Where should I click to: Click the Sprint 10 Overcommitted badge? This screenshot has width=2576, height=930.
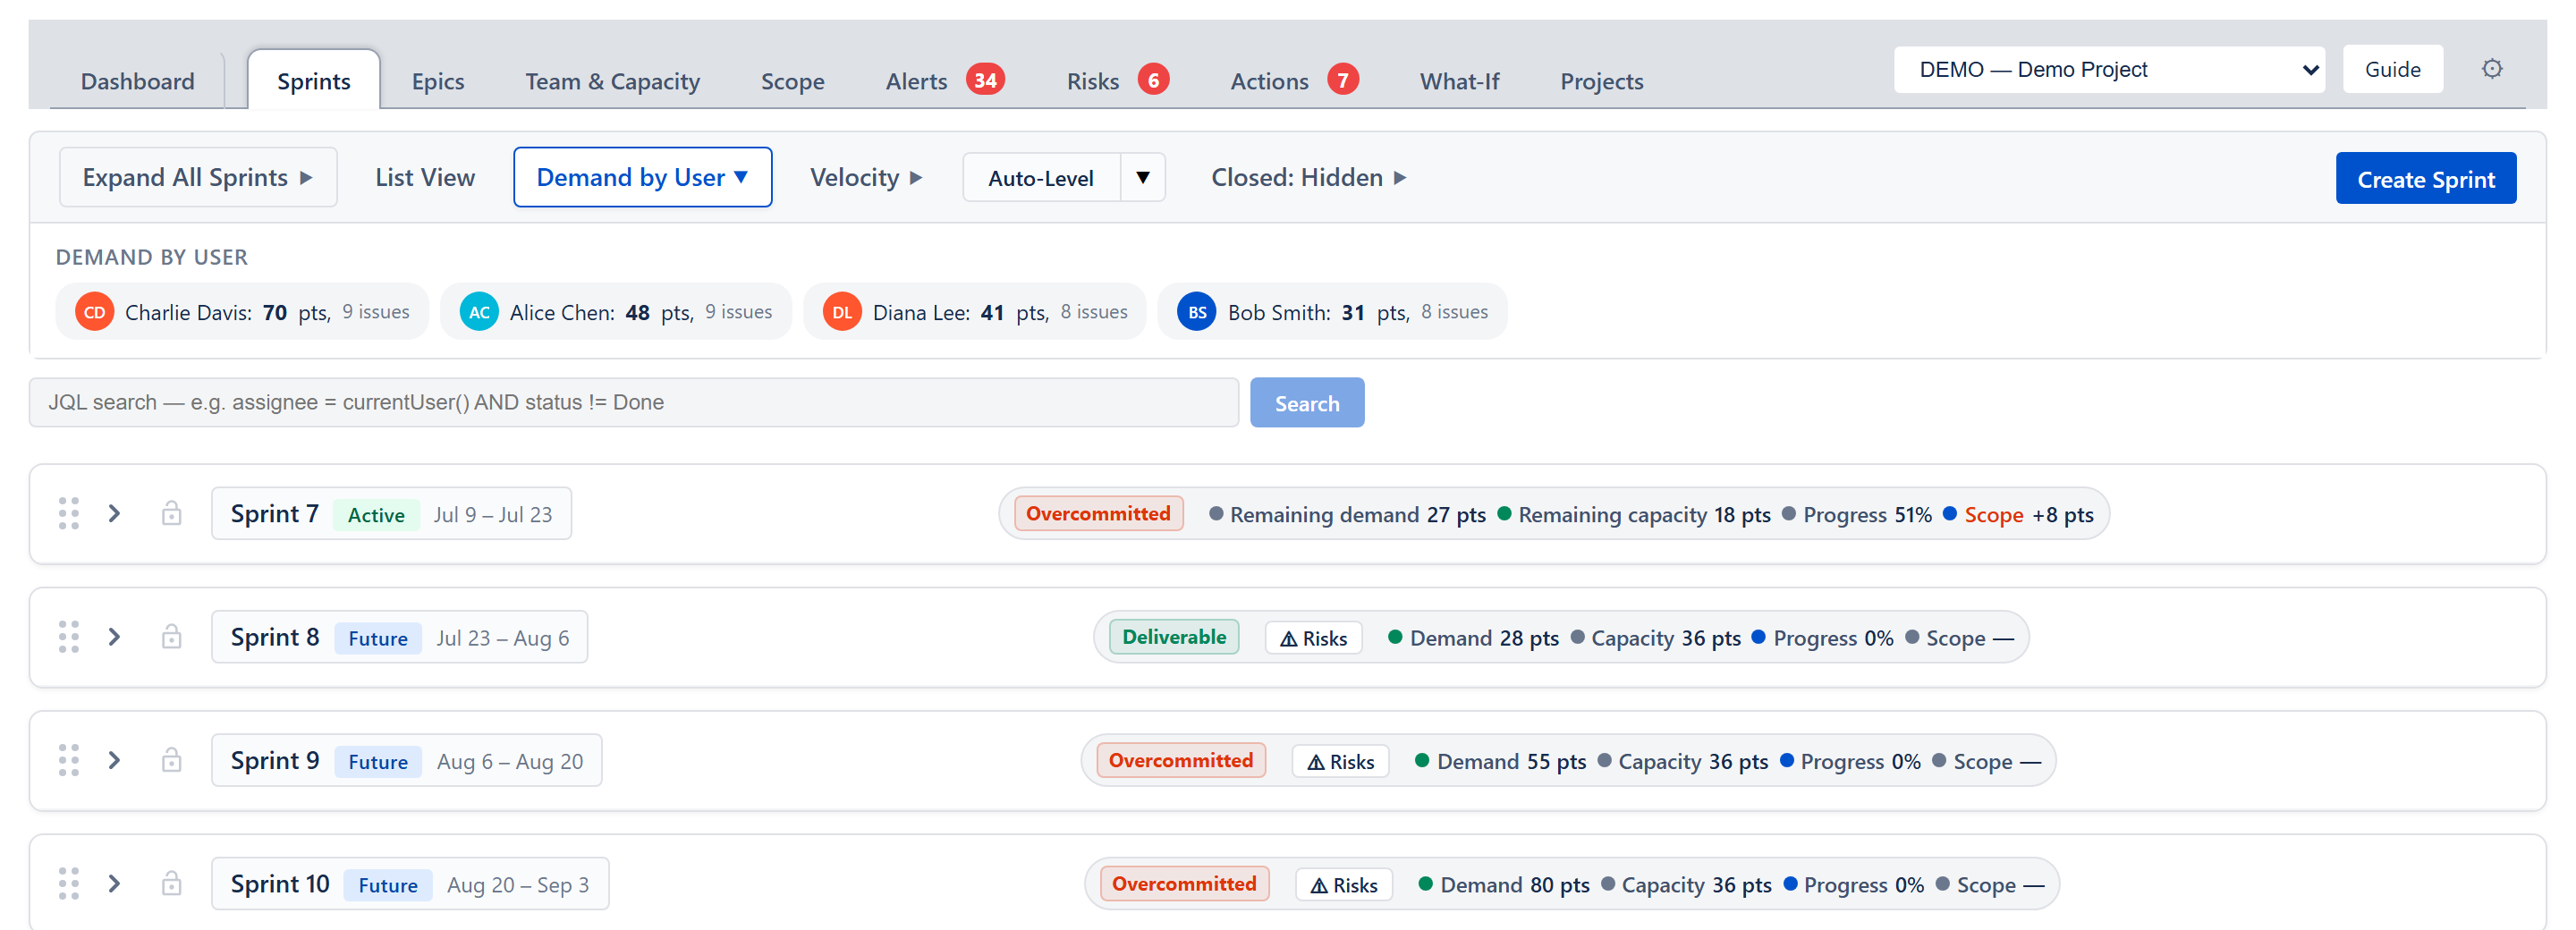[x=1184, y=884]
